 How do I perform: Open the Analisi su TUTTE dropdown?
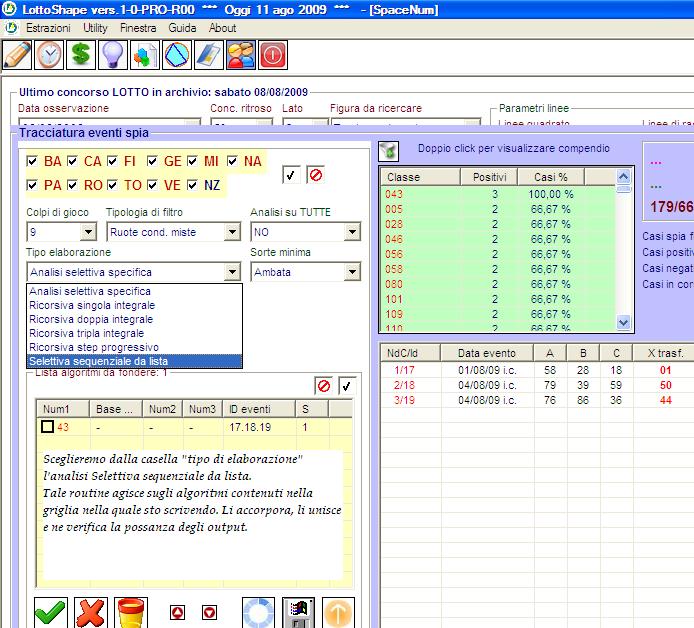pyautogui.click(x=352, y=231)
